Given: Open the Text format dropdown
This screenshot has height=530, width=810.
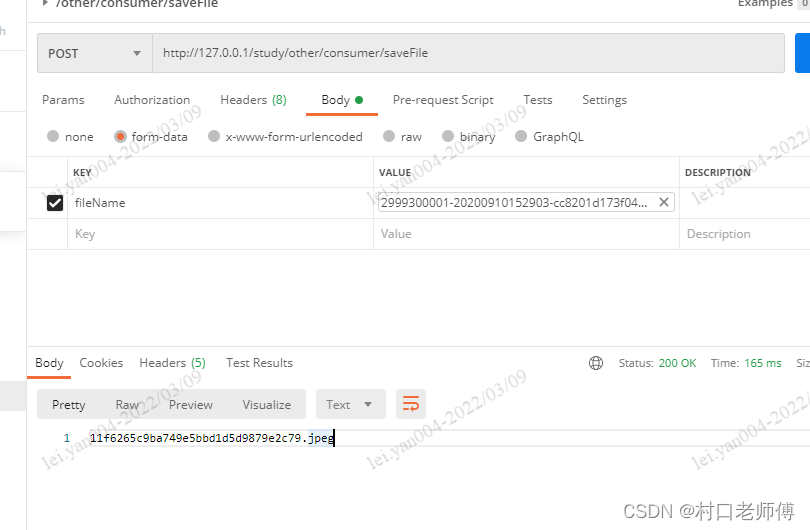Looking at the screenshot, I should (x=351, y=404).
